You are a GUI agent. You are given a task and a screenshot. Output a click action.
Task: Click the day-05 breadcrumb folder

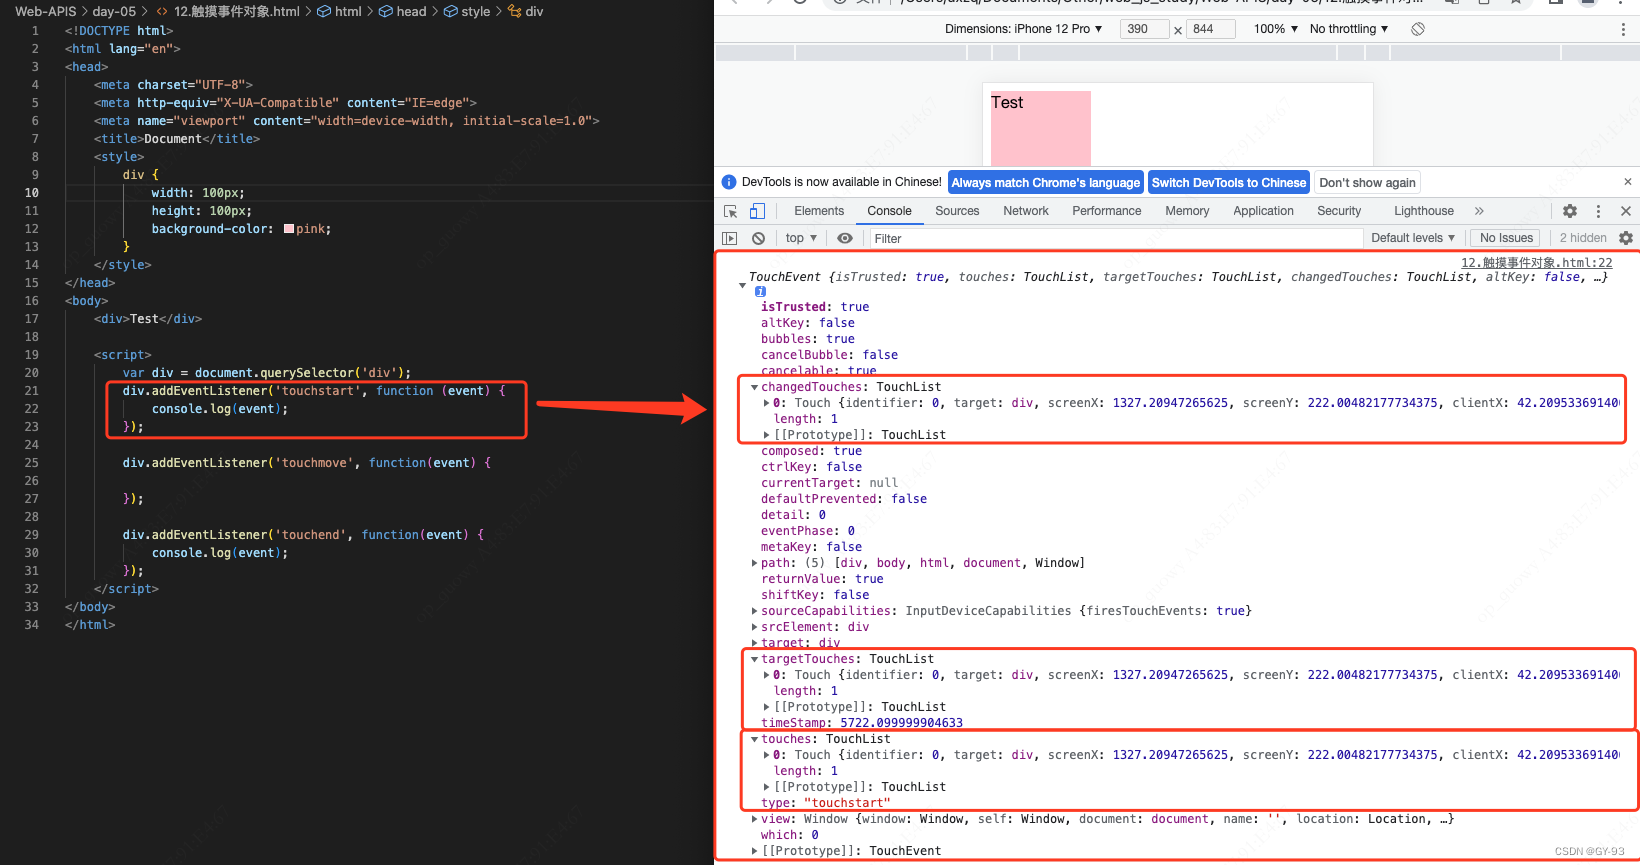(114, 11)
